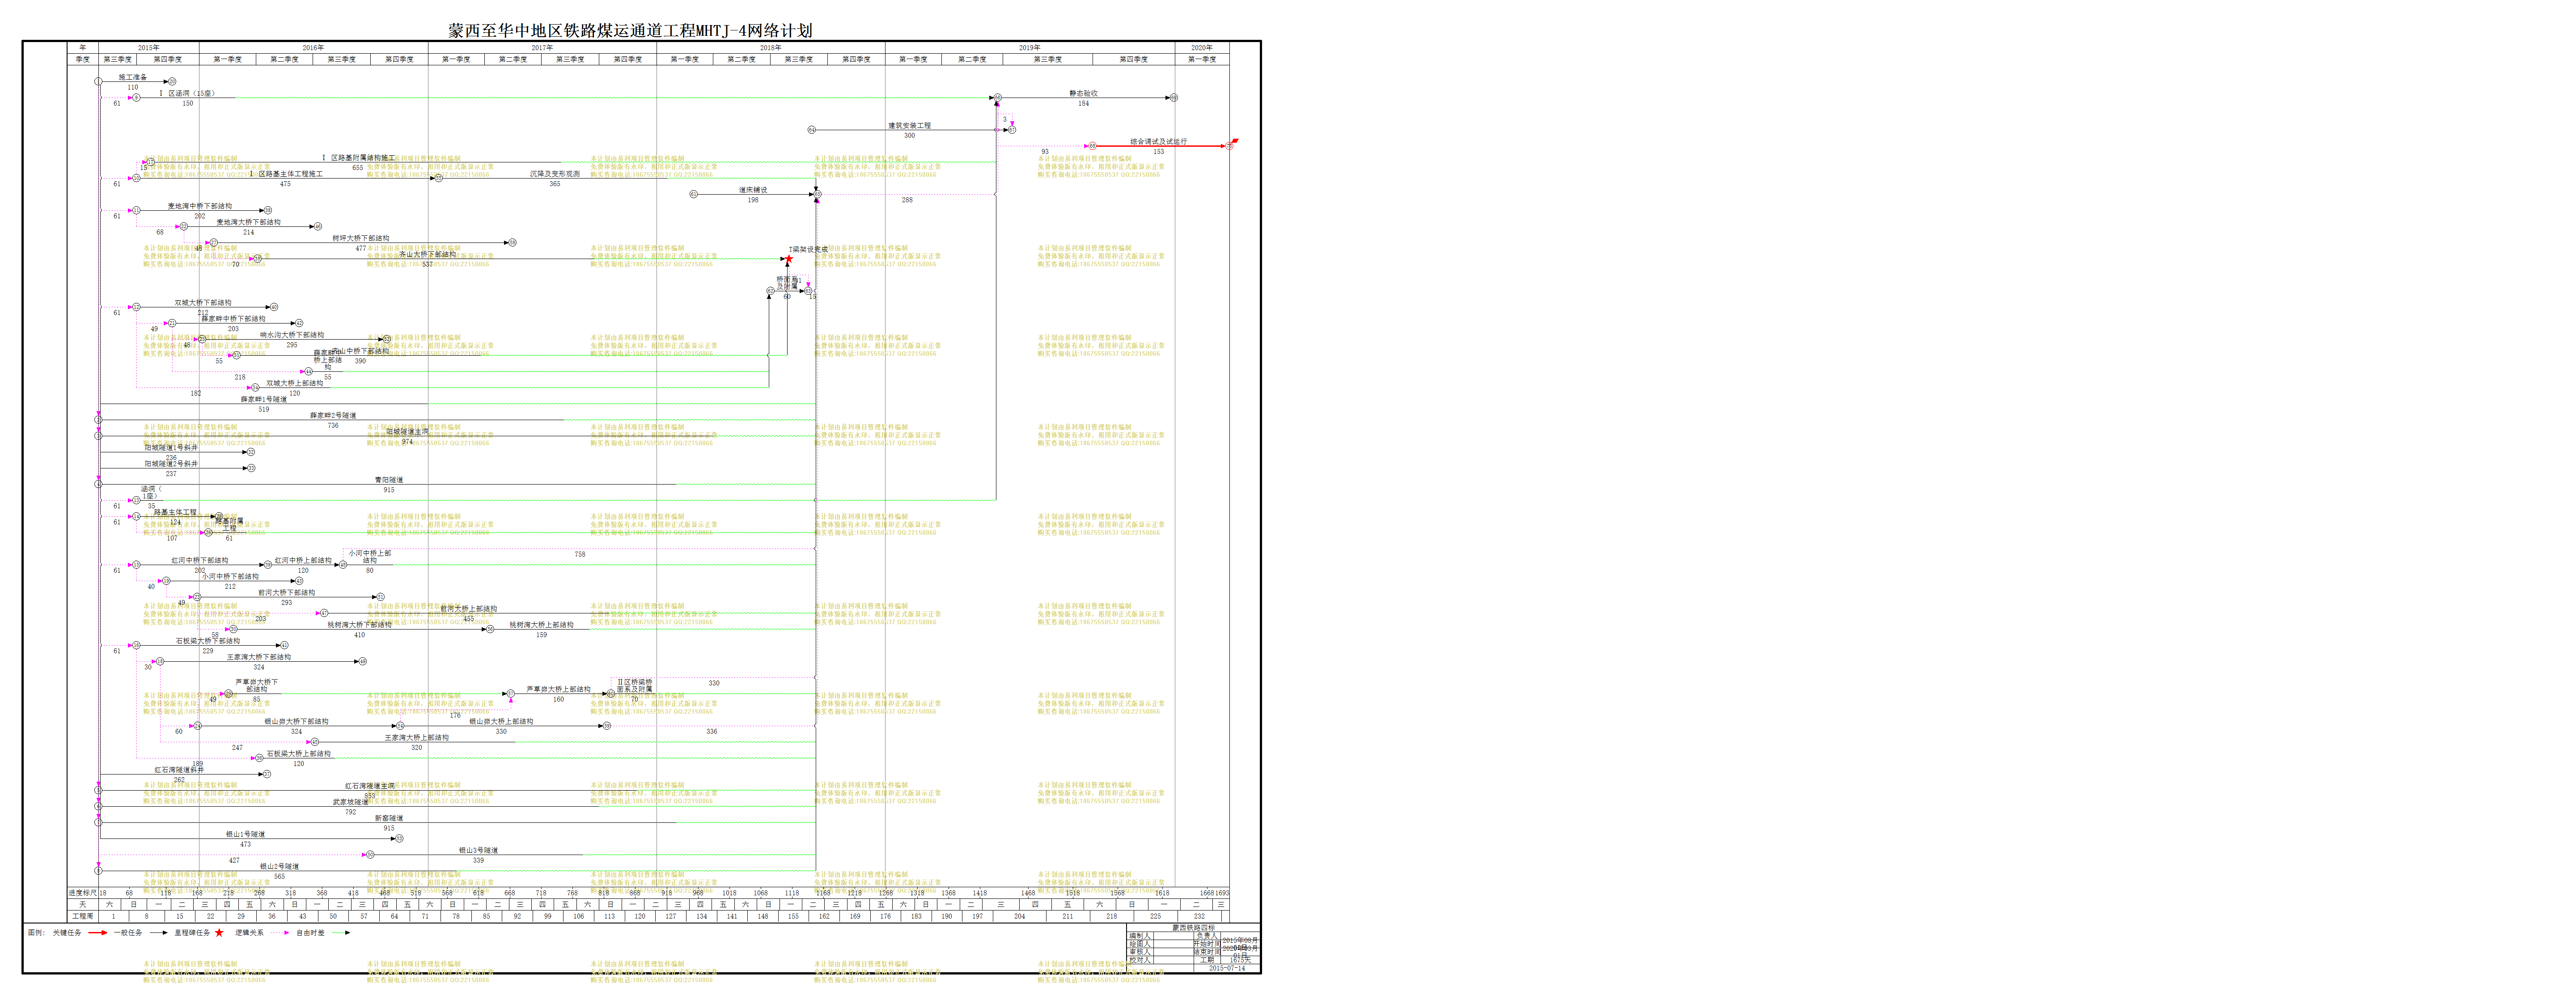Click the green 自由时差 legend arrow
The width and height of the screenshot is (2576, 983).
341,932
